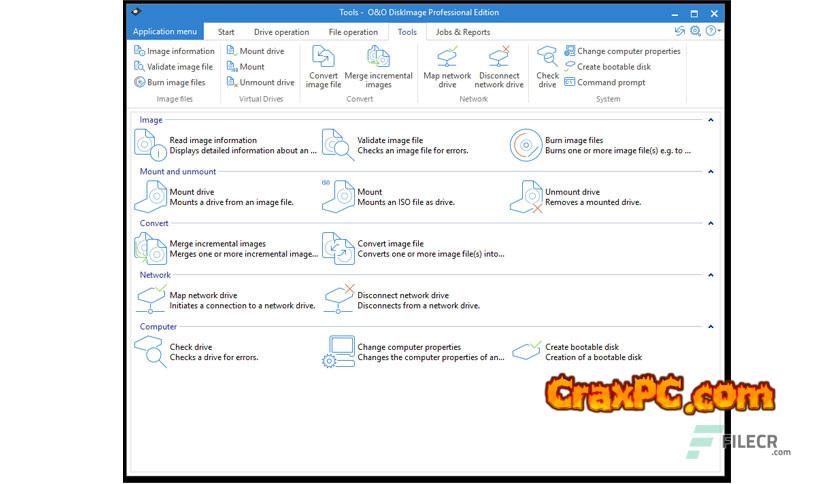Image resolution: width=836 pixels, height=484 pixels.
Task: Click Disconnect network drive ribbon button
Action: (499, 67)
